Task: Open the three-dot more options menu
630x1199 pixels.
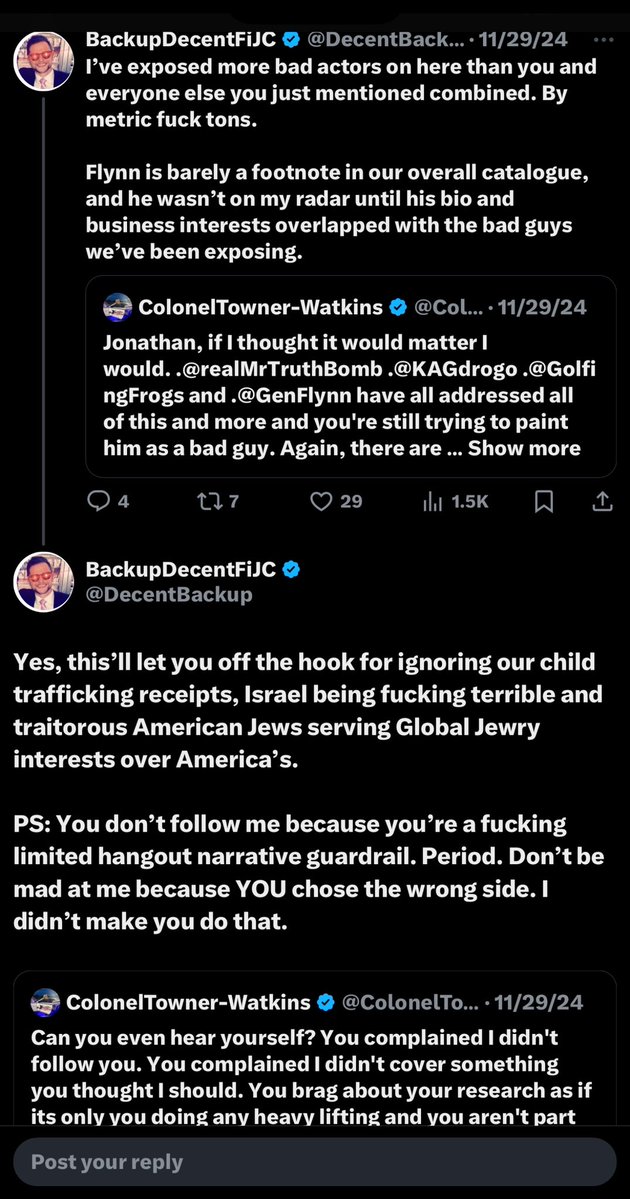Action: click(602, 40)
